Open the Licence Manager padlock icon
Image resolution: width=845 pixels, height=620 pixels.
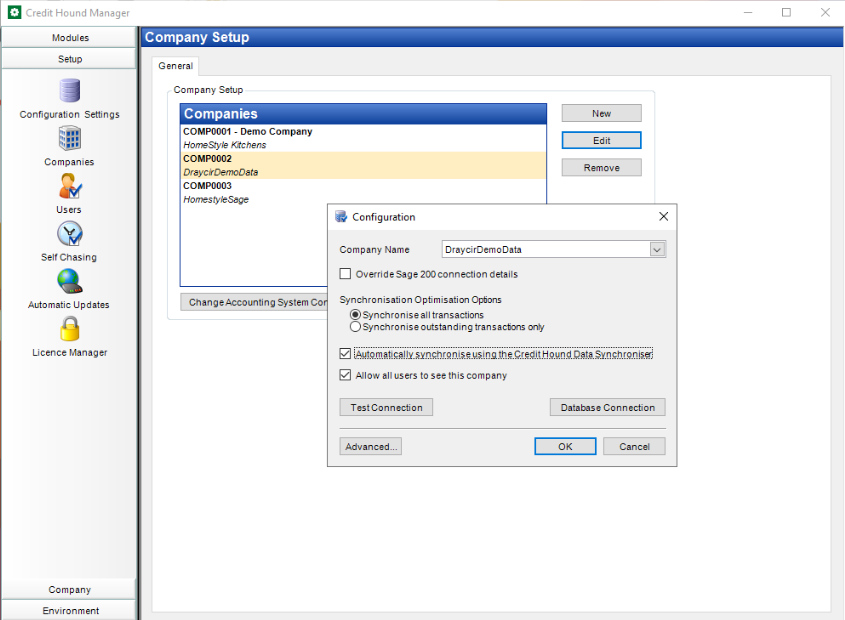tap(70, 328)
